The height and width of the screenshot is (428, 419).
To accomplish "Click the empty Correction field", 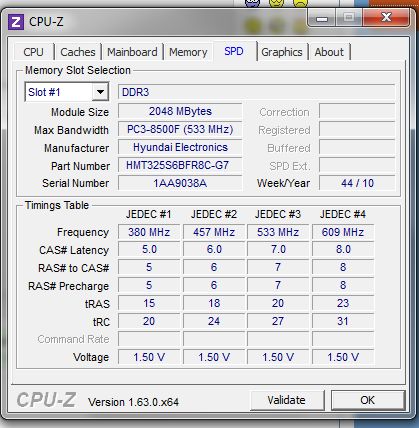I will click(x=357, y=111).
